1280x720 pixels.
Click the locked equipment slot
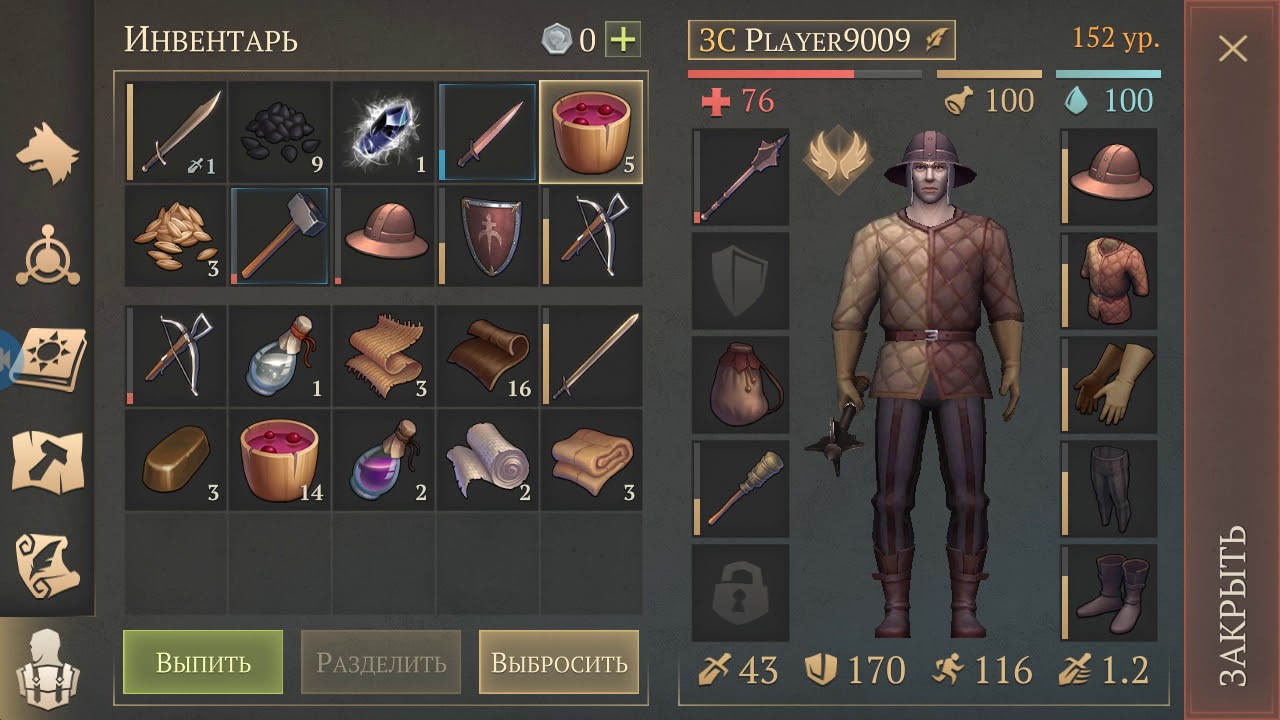(740, 593)
